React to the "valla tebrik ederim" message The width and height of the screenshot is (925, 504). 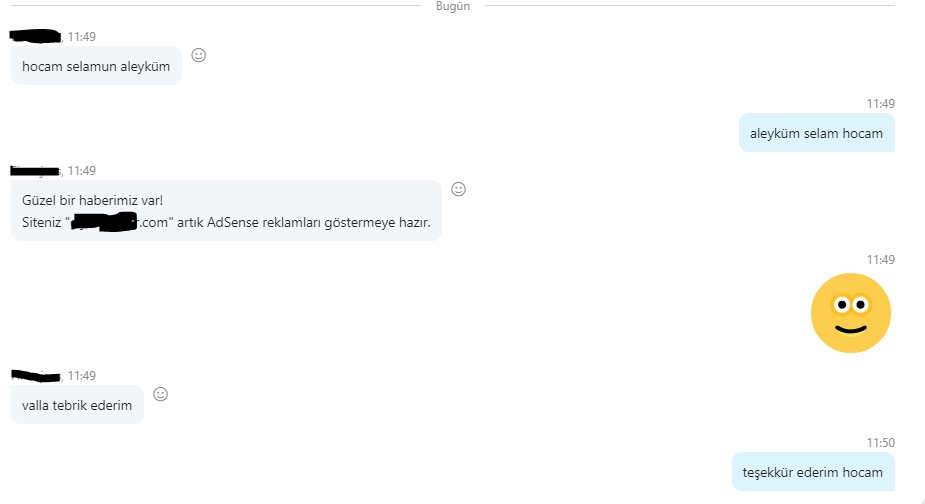160,394
